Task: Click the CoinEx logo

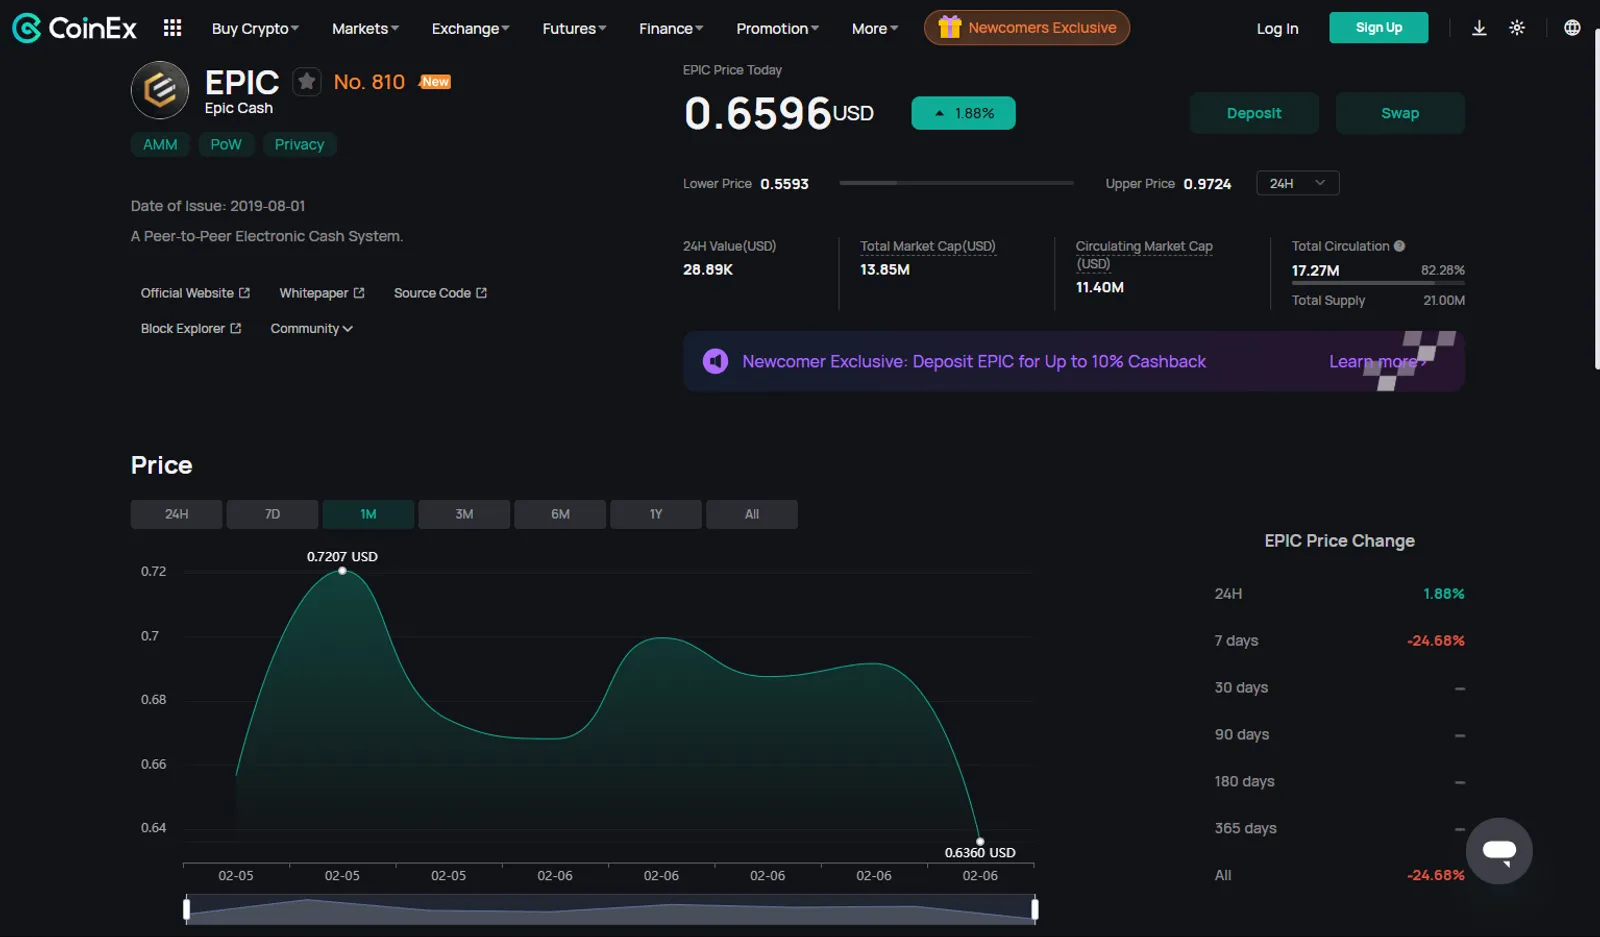Action: (x=74, y=28)
